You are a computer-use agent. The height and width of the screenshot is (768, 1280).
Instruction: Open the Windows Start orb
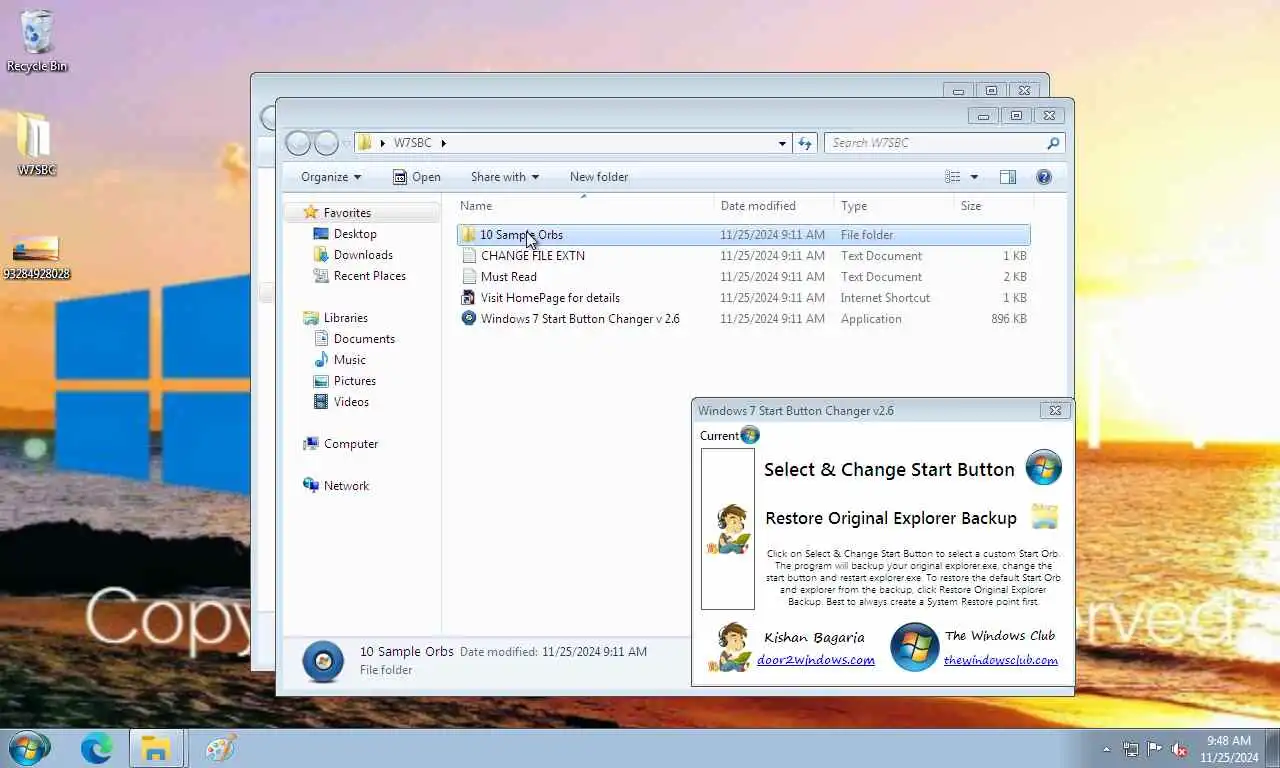tap(27, 748)
